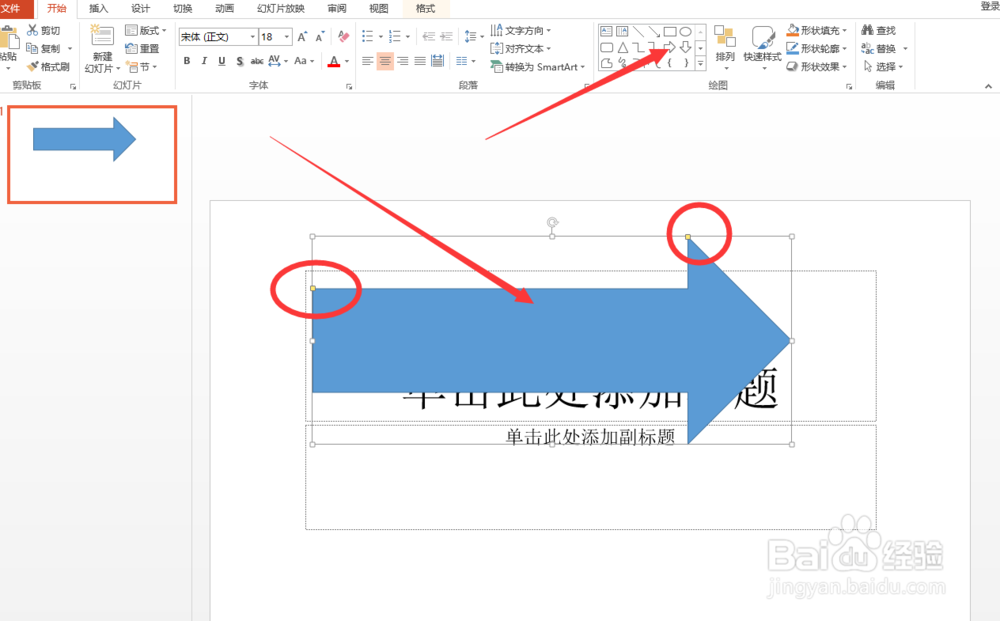
Task: Click the Copy (复制) button
Action: (43, 48)
